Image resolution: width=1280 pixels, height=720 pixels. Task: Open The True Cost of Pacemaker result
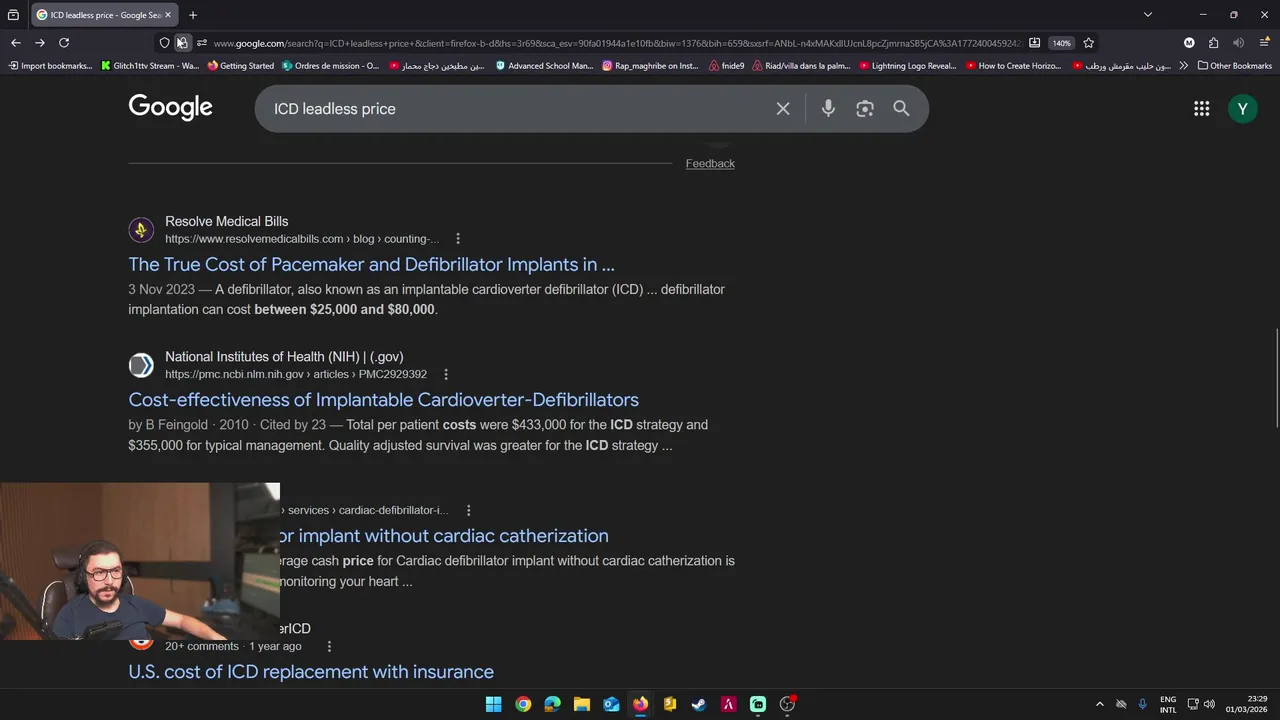[x=371, y=265]
